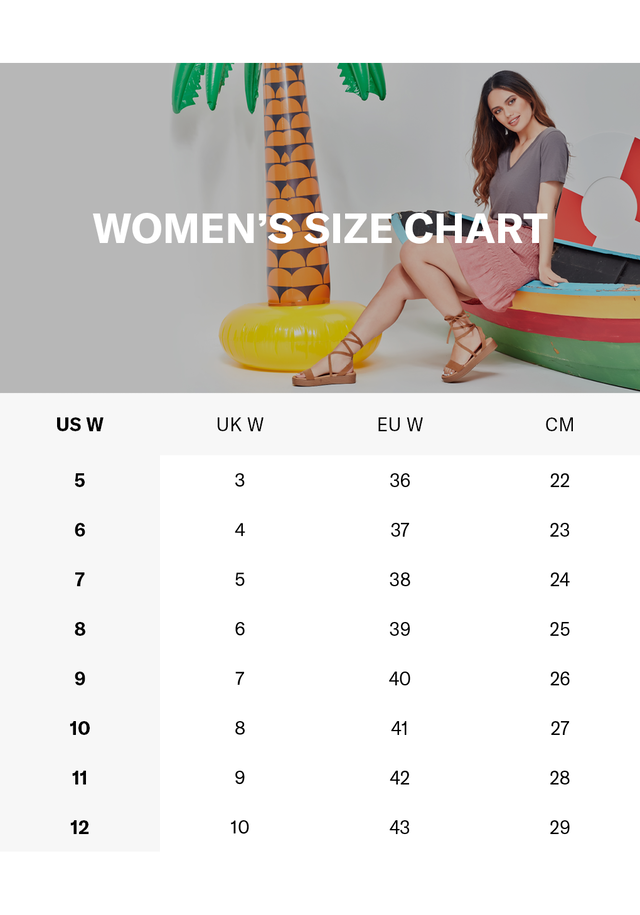Click US size 5 row label
Screen dimensions: 640x915
pyautogui.click(x=80, y=480)
